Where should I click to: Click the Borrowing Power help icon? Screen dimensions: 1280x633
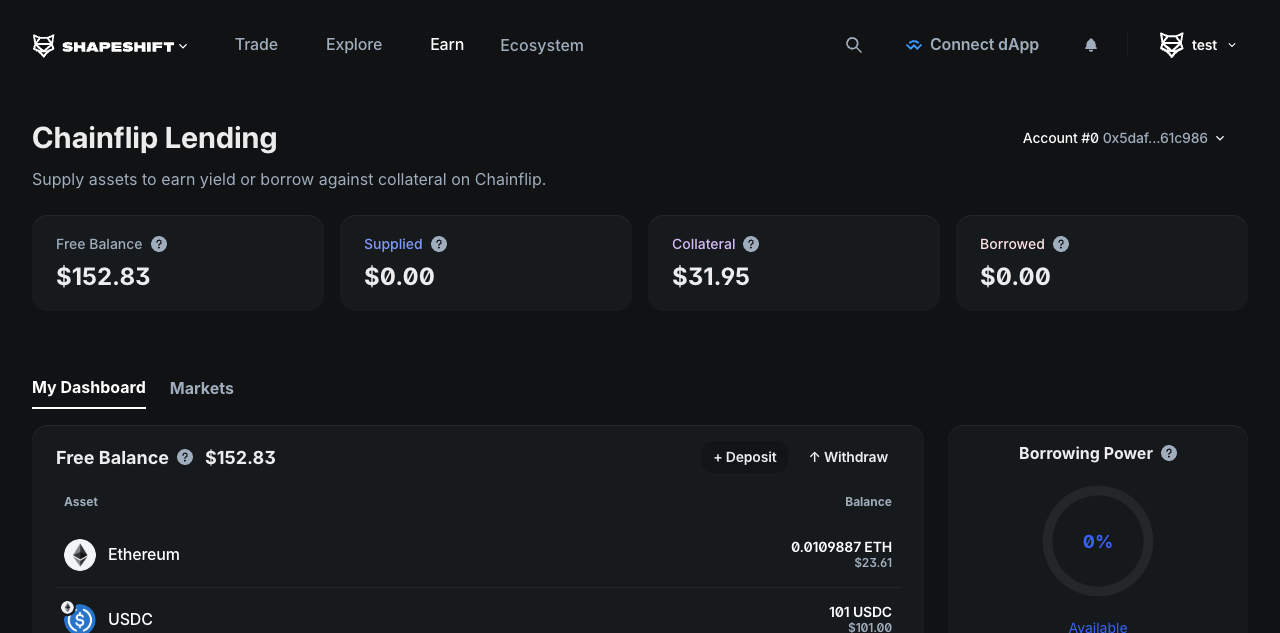(1169, 453)
